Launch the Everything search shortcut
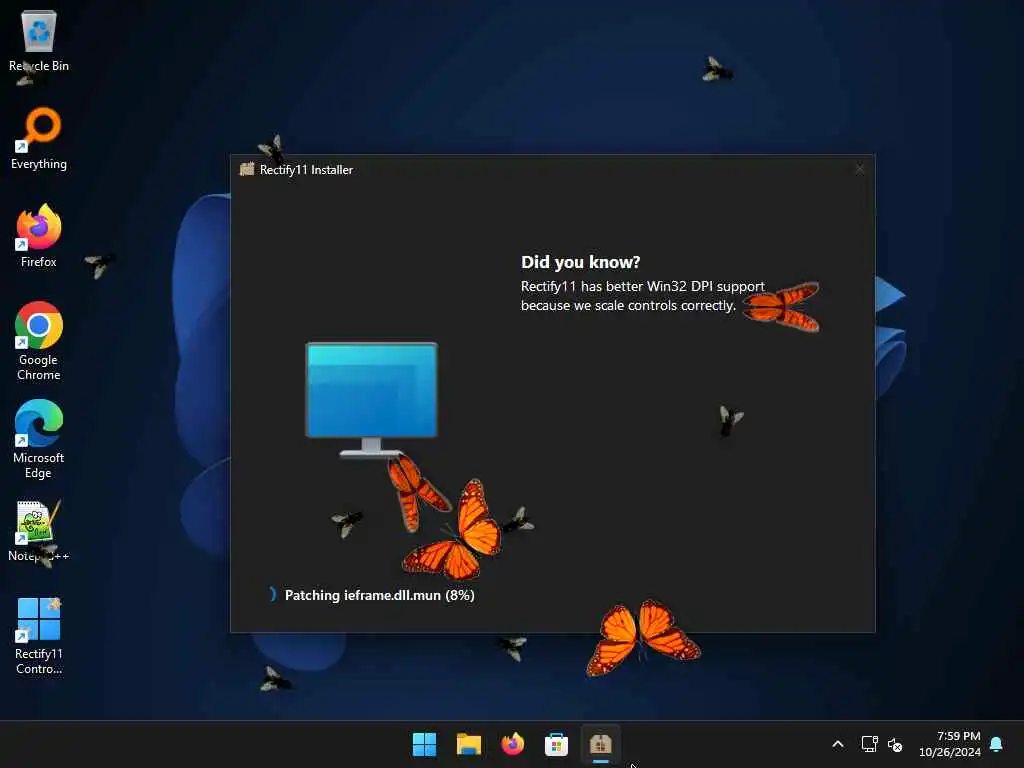This screenshot has height=768, width=1024. tap(39, 138)
